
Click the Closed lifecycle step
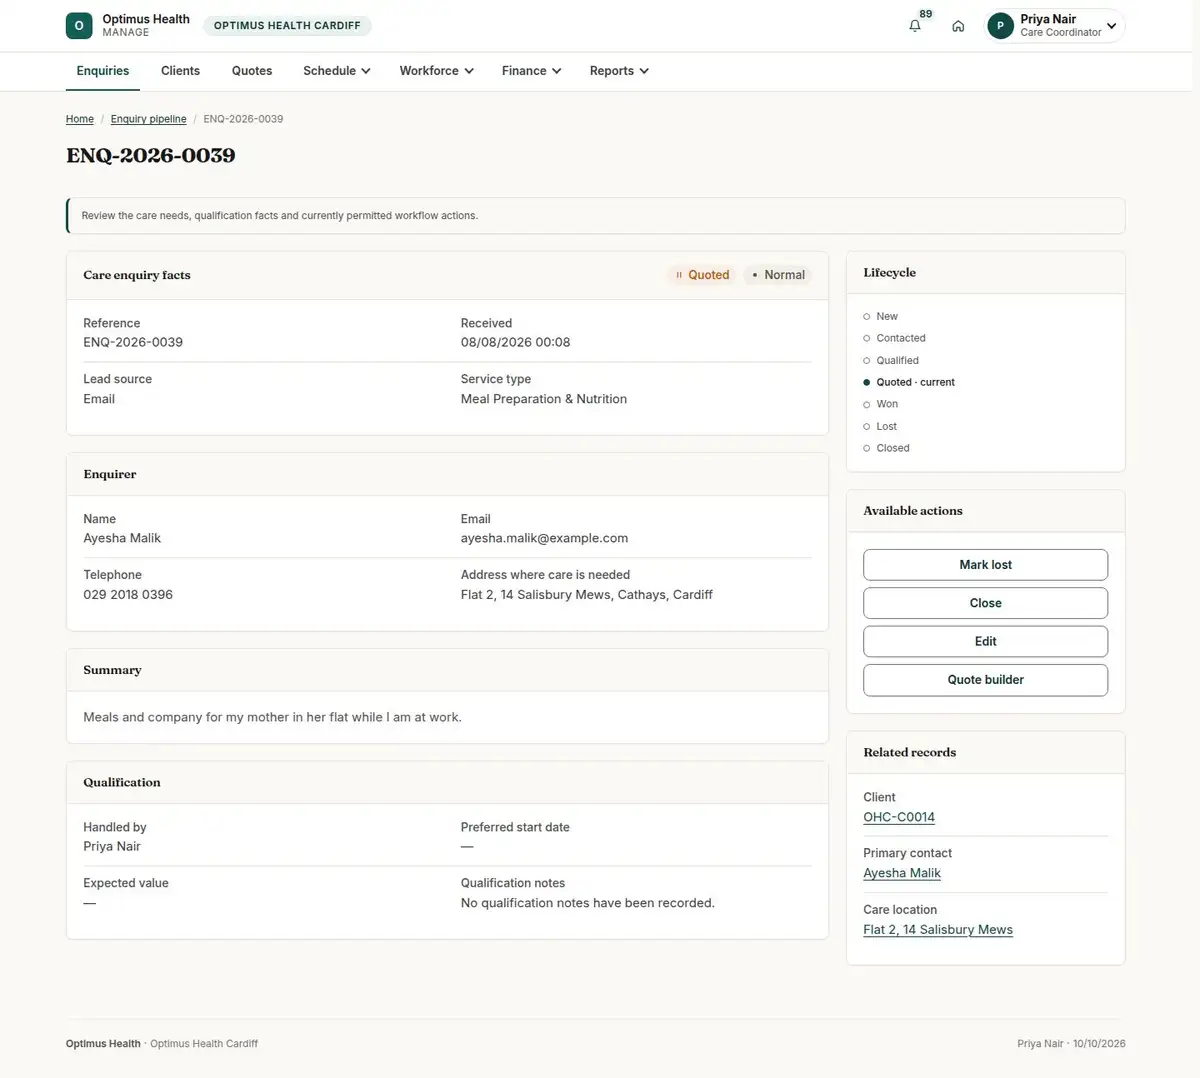point(887,448)
